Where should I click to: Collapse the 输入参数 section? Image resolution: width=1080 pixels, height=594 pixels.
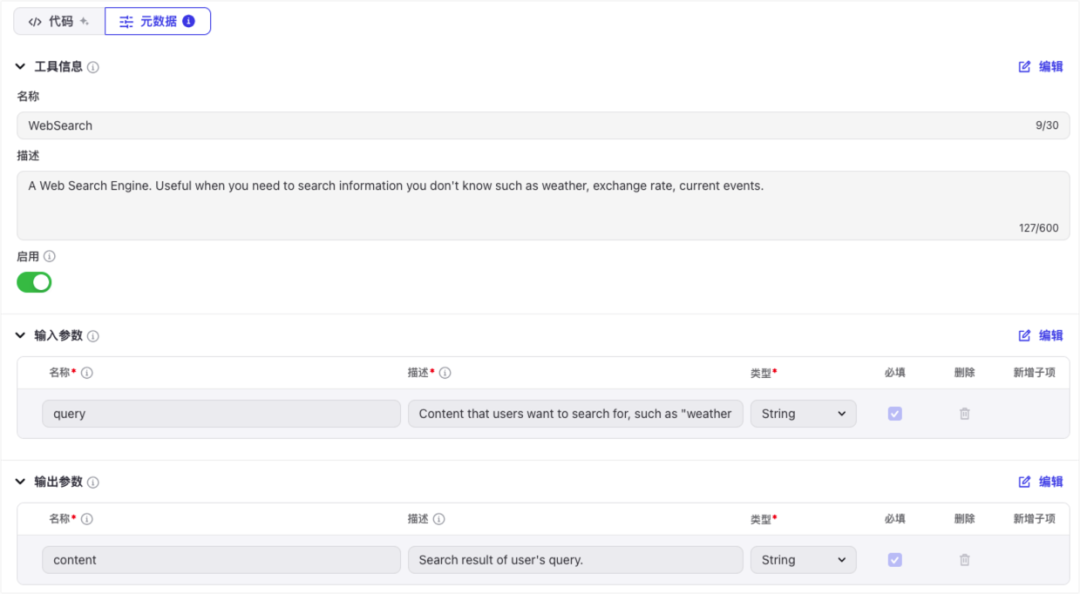click(21, 336)
